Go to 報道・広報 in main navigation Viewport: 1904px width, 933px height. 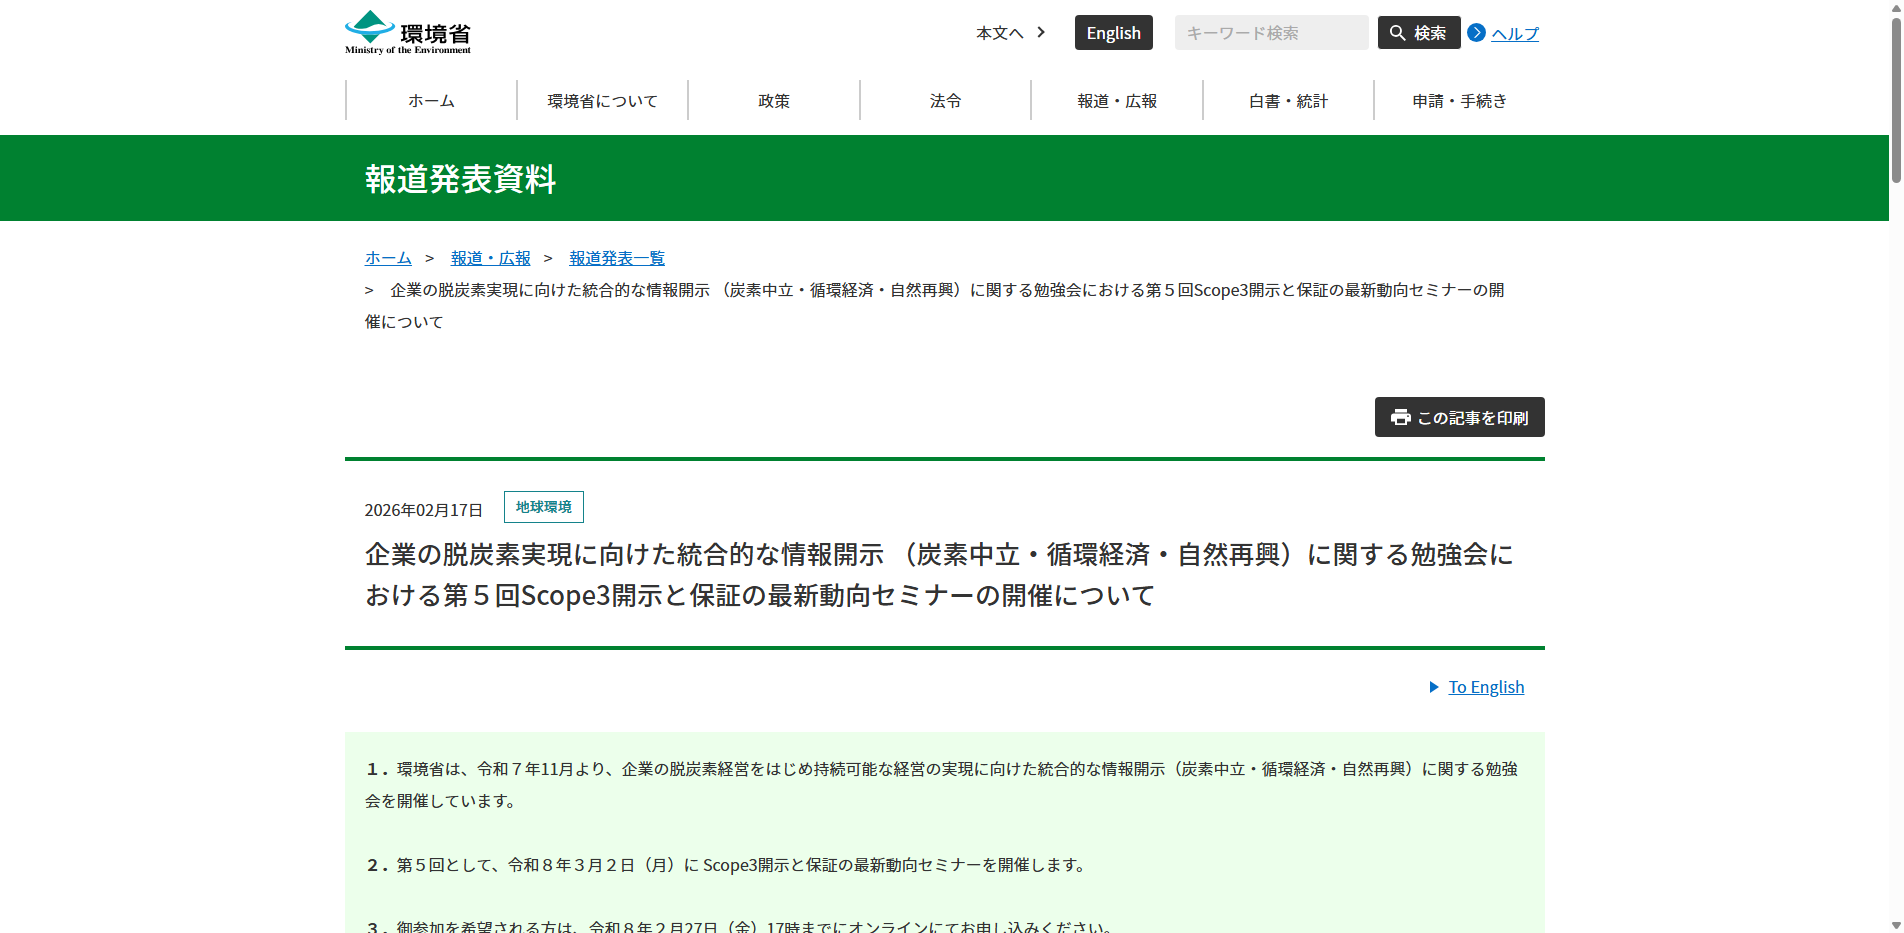(1116, 101)
